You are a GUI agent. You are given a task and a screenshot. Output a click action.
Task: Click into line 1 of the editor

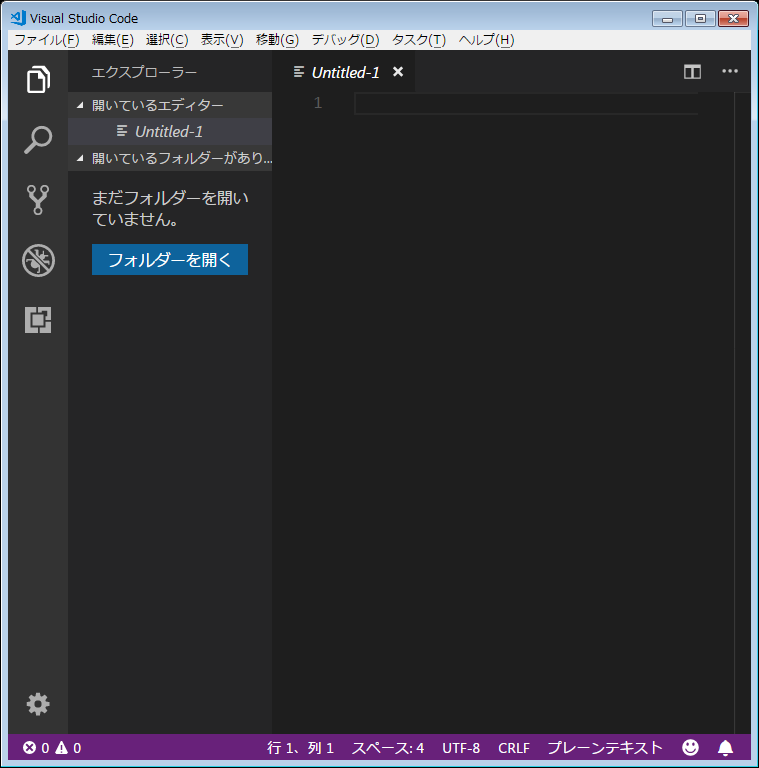pyautogui.click(x=526, y=104)
